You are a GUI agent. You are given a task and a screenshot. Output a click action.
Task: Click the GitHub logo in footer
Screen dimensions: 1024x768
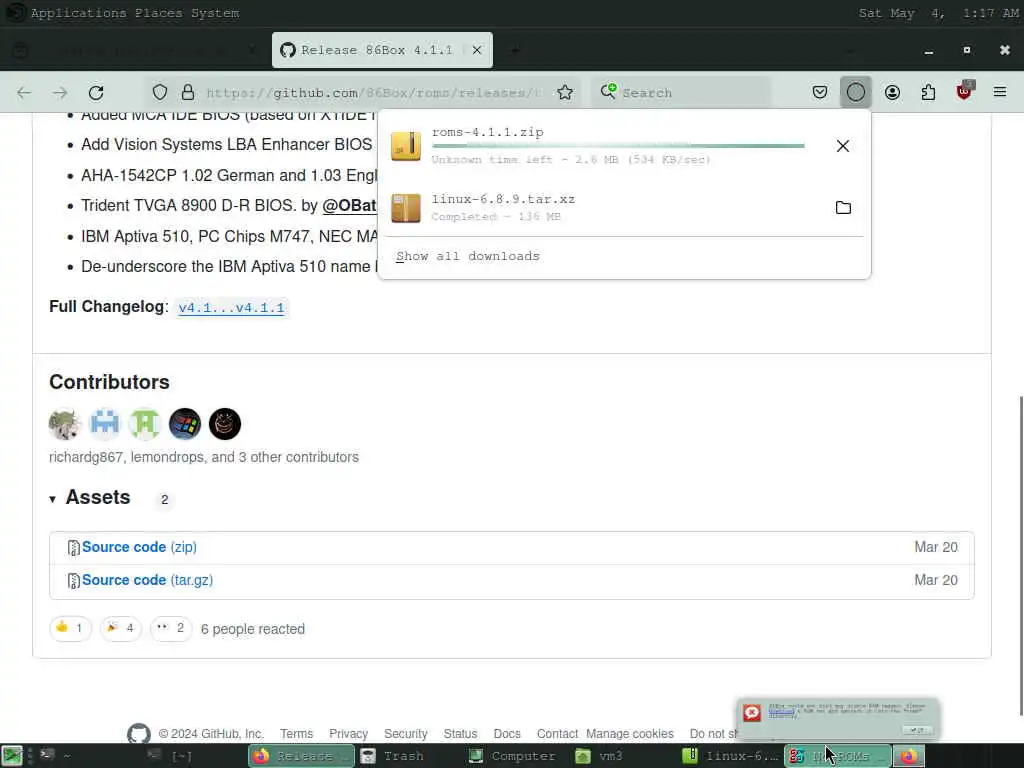coord(138,733)
